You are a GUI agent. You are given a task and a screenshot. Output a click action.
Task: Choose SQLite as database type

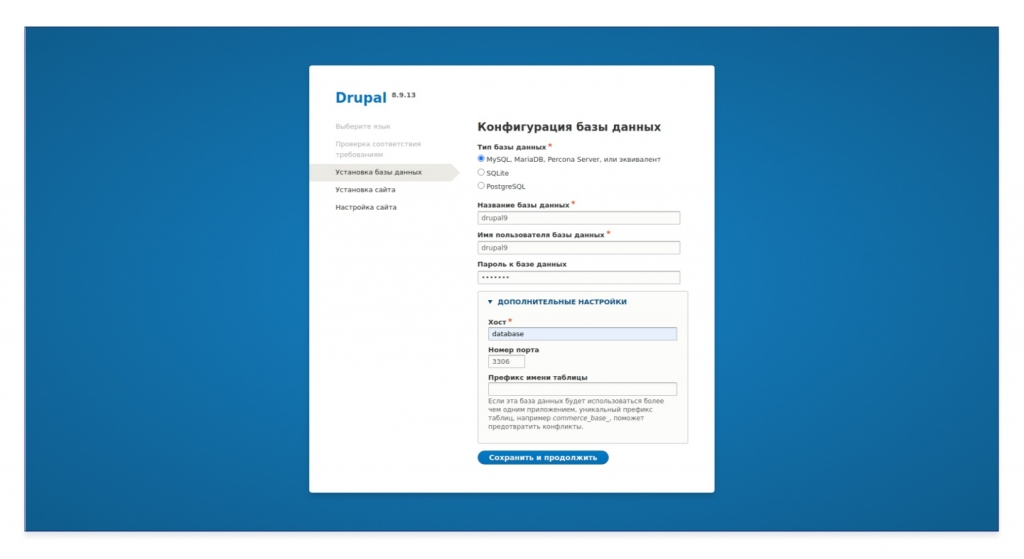click(481, 172)
